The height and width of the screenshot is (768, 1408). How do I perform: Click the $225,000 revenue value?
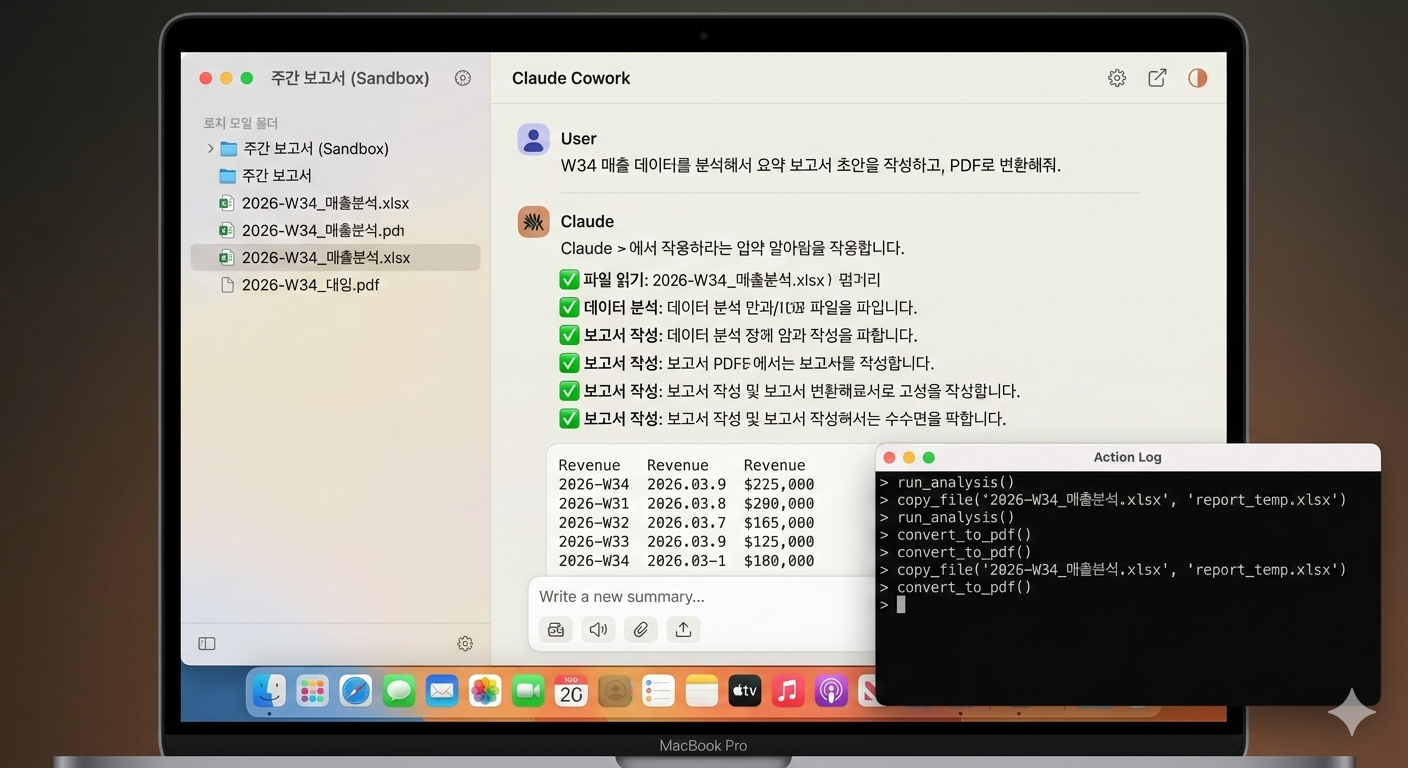click(779, 485)
